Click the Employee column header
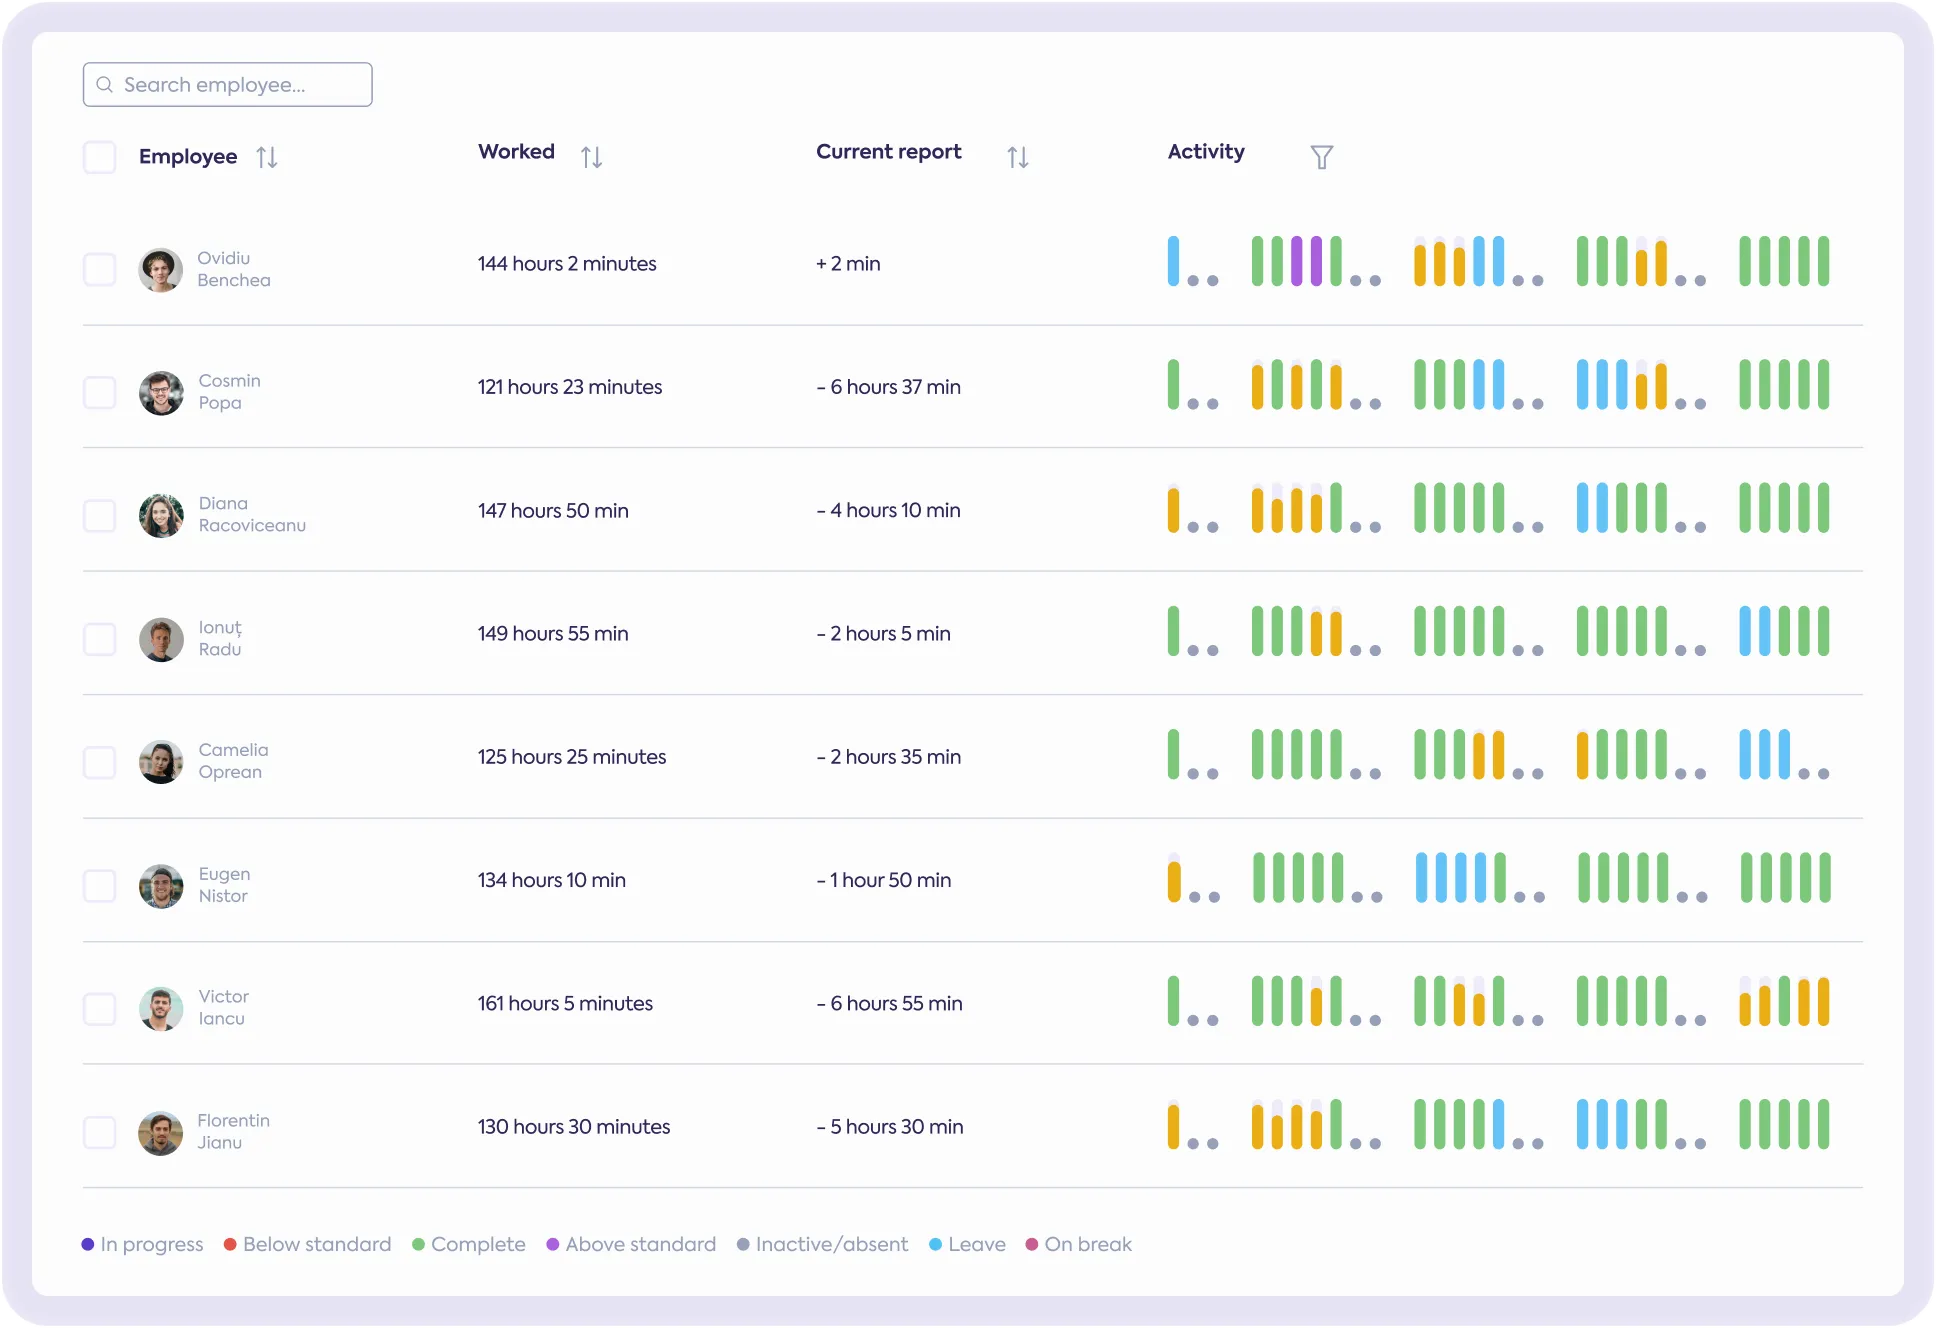The height and width of the screenshot is (1328, 1936). point(188,157)
